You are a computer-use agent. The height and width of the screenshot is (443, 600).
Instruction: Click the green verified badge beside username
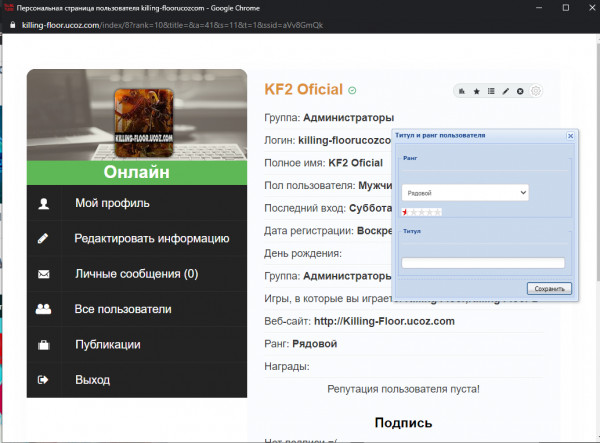352,90
